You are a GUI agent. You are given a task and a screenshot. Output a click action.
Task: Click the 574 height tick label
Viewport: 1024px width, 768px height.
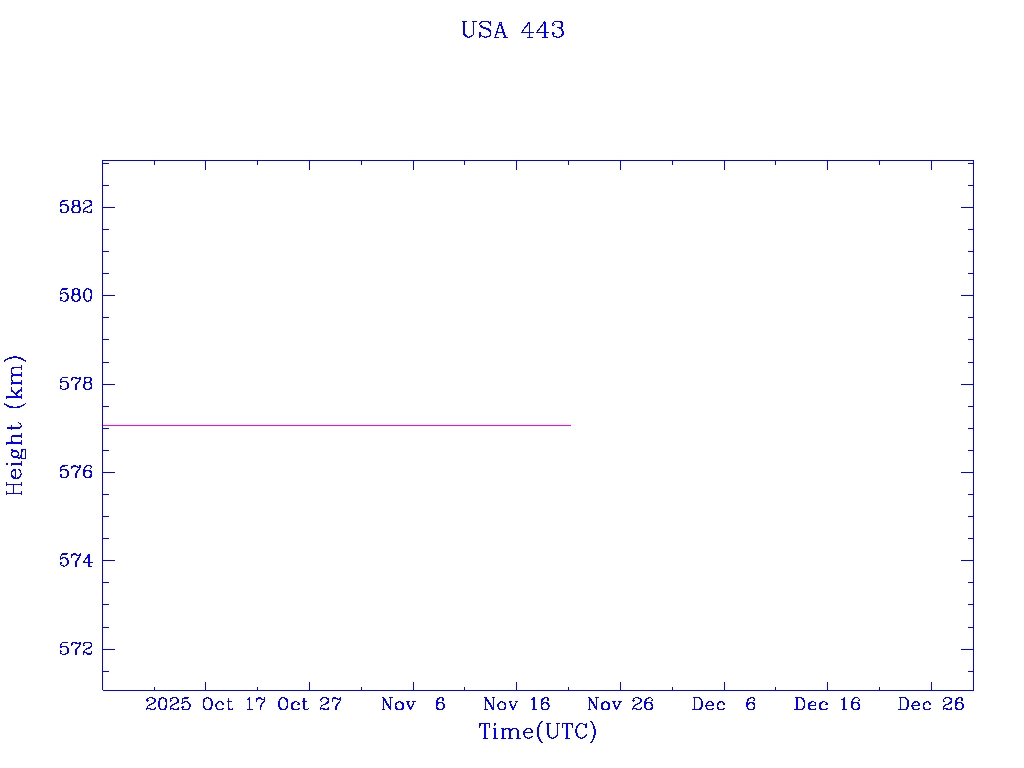coord(76,561)
